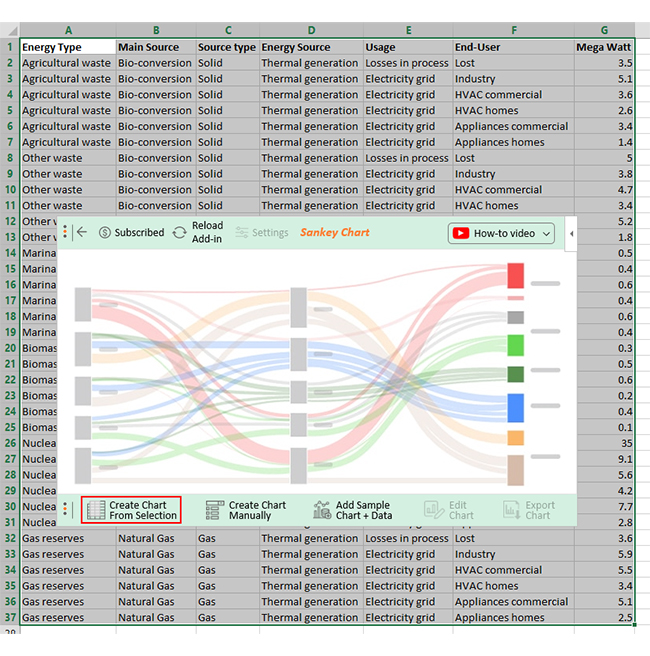650x656 pixels.
Task: Click HVAC homes cell in row 11
Action: pos(514,205)
